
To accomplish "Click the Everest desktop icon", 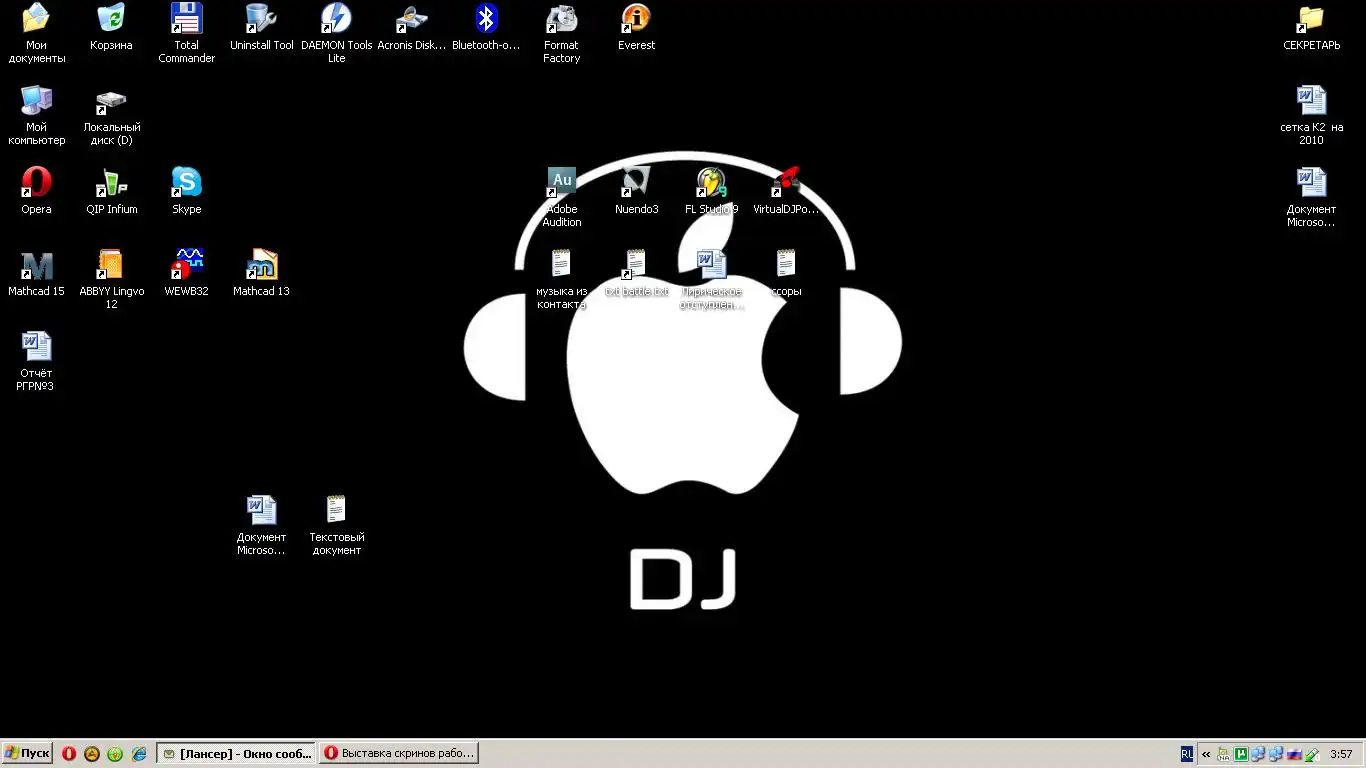I will (x=636, y=20).
